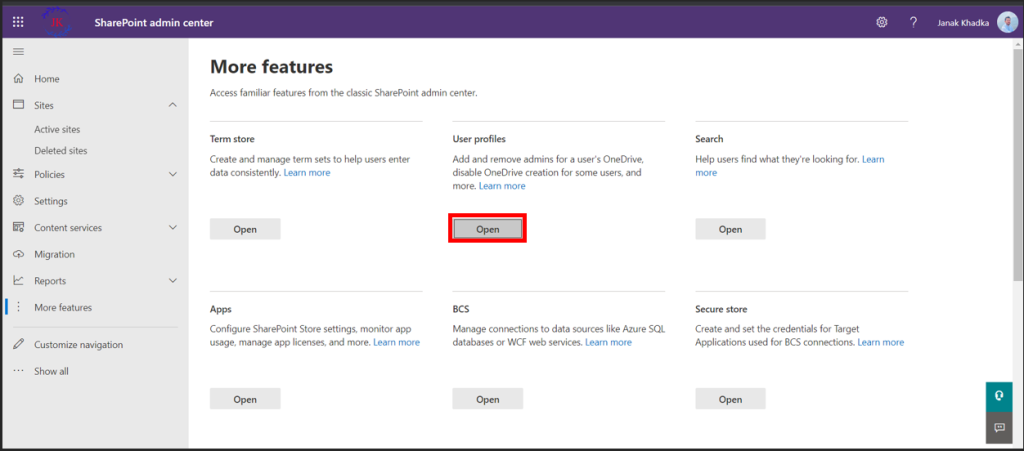Open the feedback chat icon button

(999, 428)
